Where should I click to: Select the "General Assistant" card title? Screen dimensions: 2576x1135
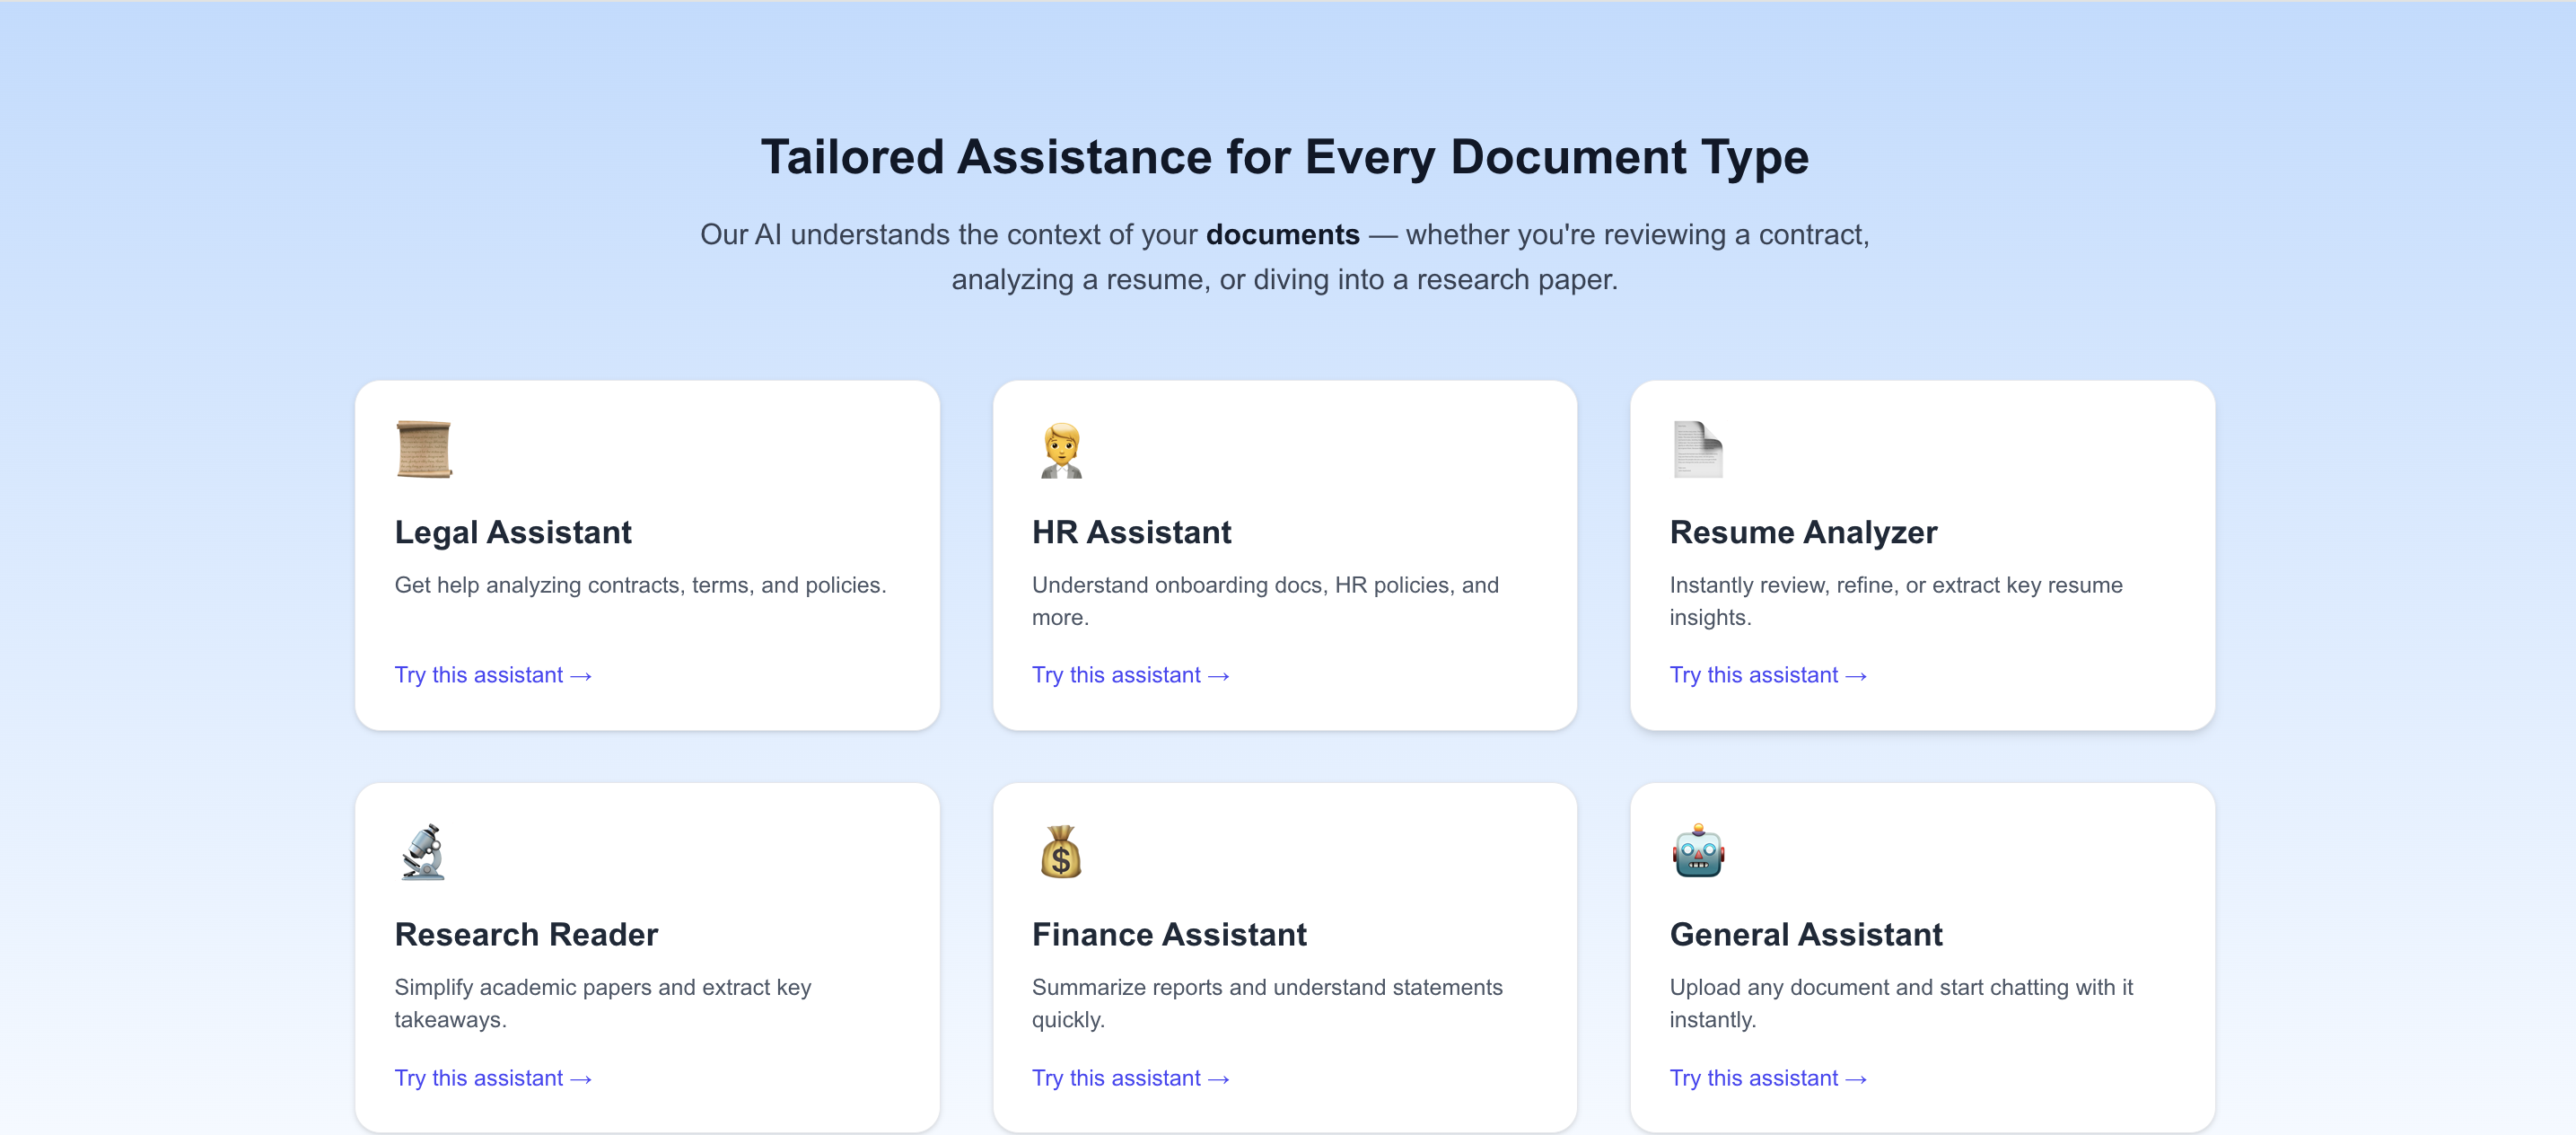1806,934
